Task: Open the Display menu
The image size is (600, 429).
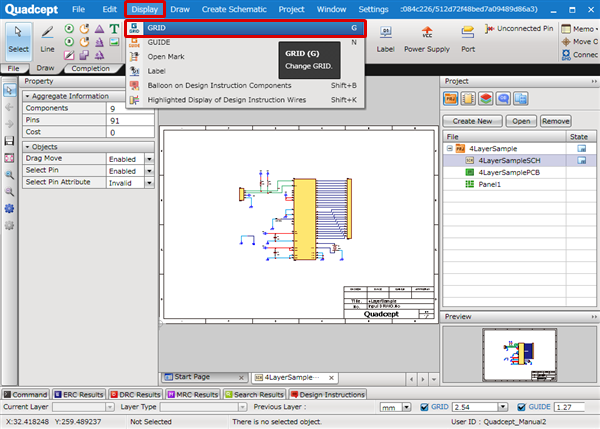Action: coord(145,9)
